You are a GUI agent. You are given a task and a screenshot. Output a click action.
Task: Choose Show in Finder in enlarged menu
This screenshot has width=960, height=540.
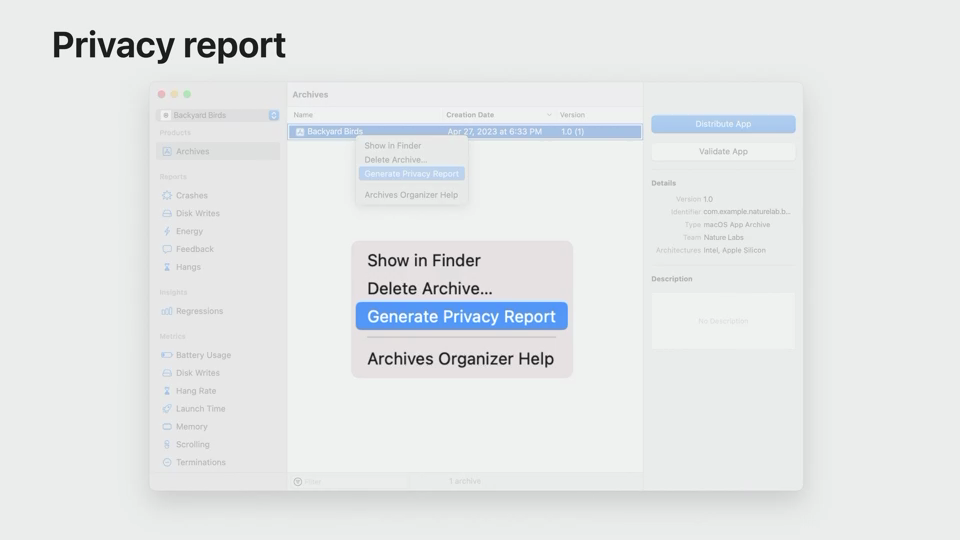click(x=424, y=260)
